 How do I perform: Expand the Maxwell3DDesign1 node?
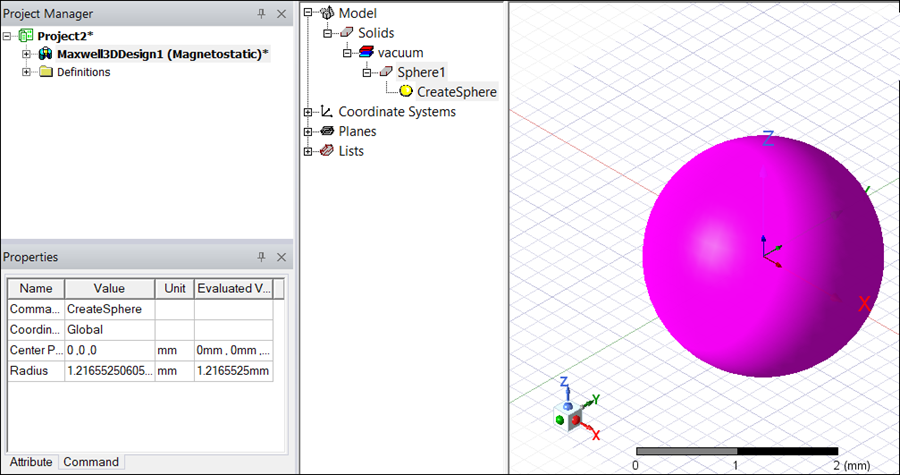[x=26, y=54]
